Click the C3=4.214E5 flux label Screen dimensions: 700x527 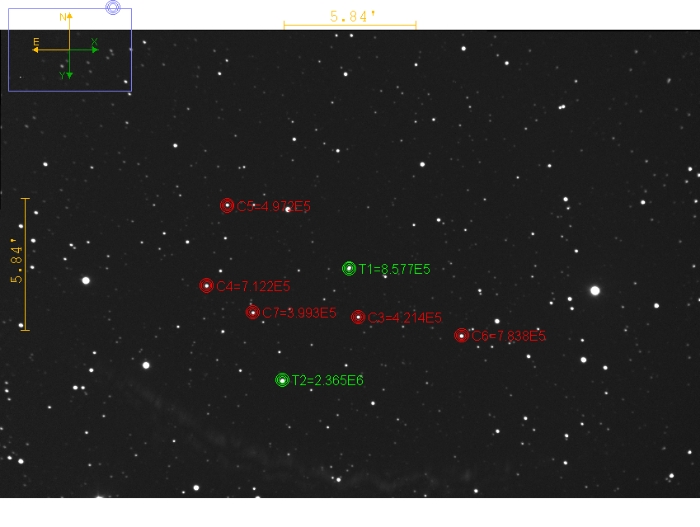[x=404, y=318]
